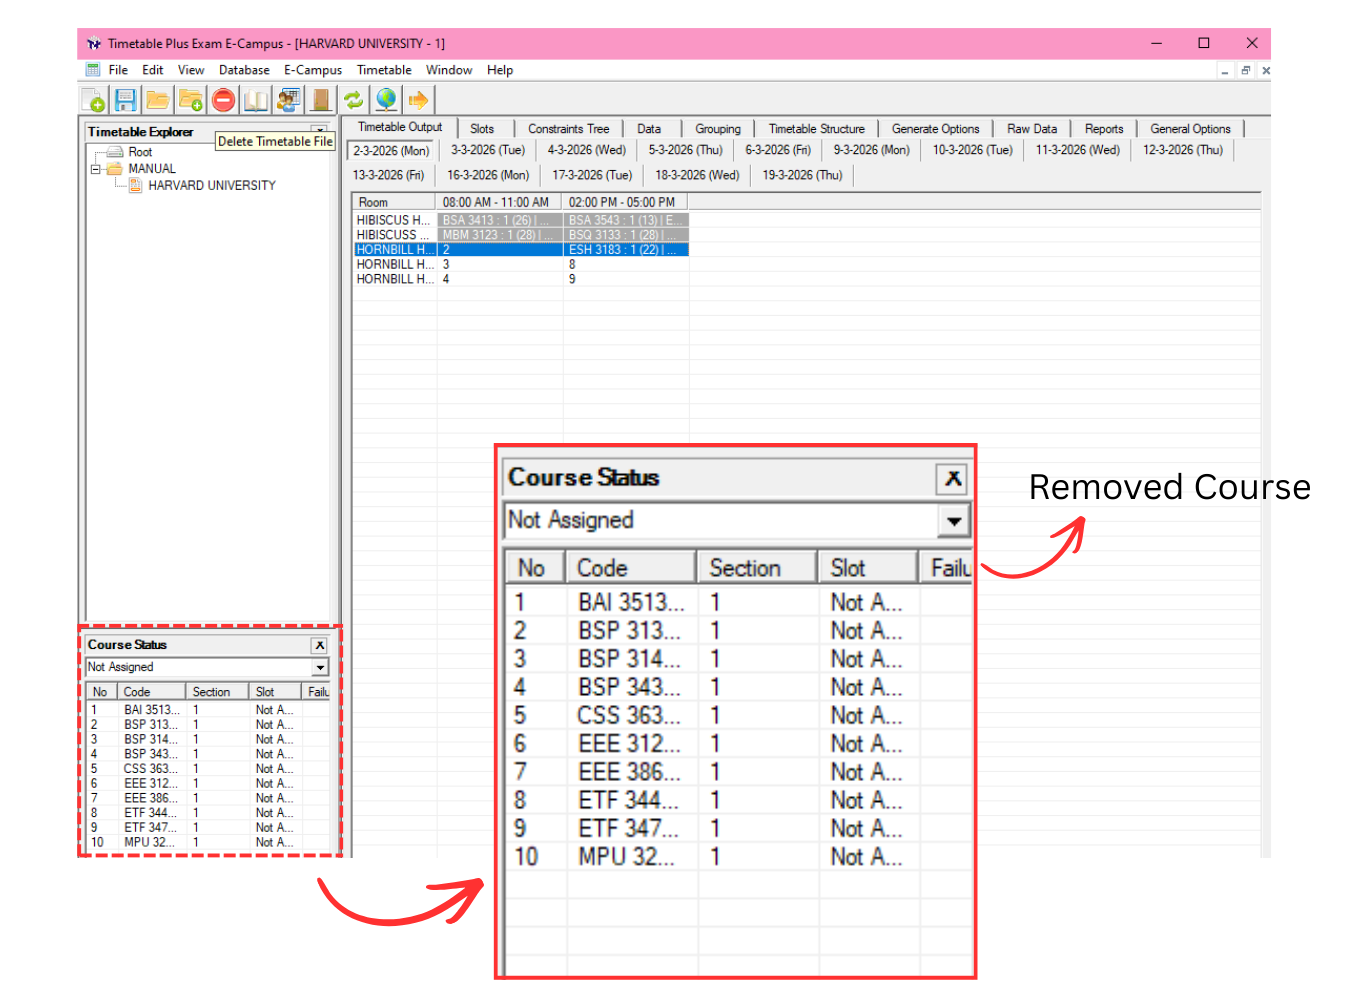Open the Reports tab
1366x991 pixels.
1104,129
